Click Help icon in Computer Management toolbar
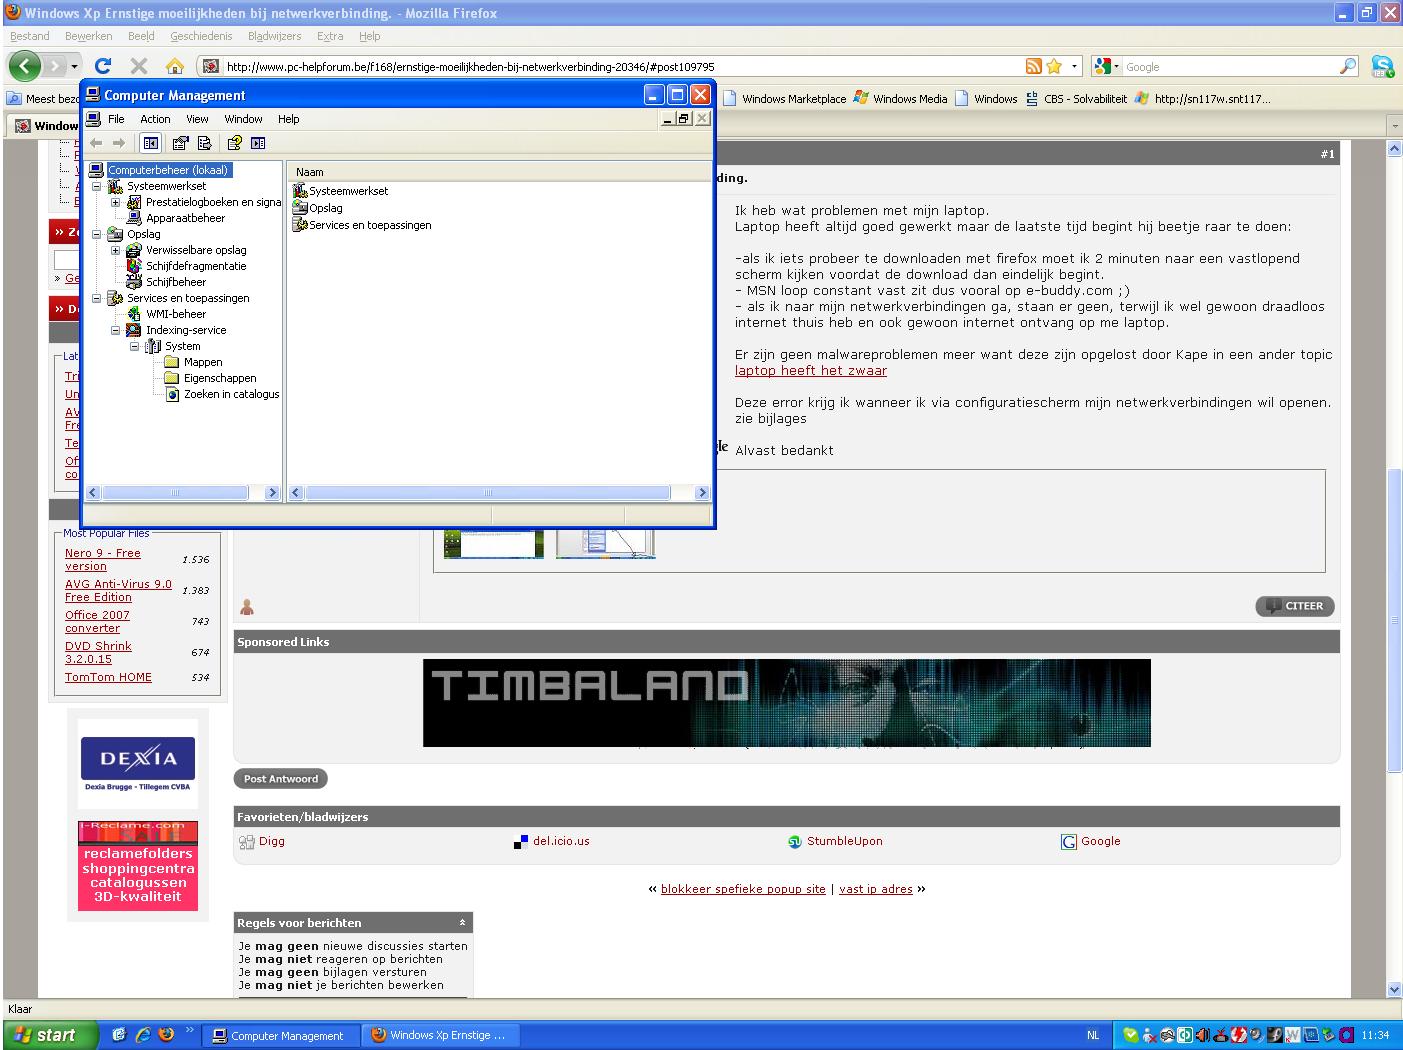Screen dimensions: 1403x1050 (x=234, y=143)
